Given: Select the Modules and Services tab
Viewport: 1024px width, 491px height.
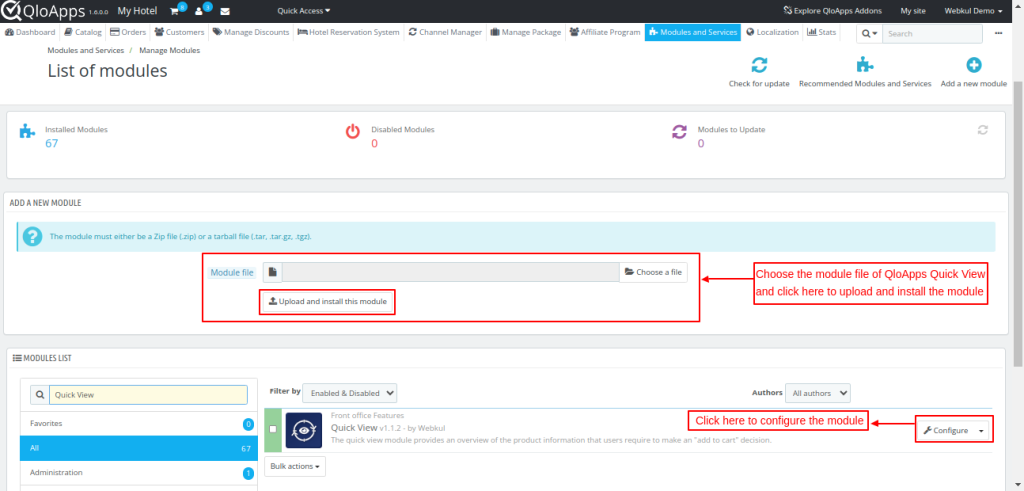Looking at the screenshot, I should [692, 32].
